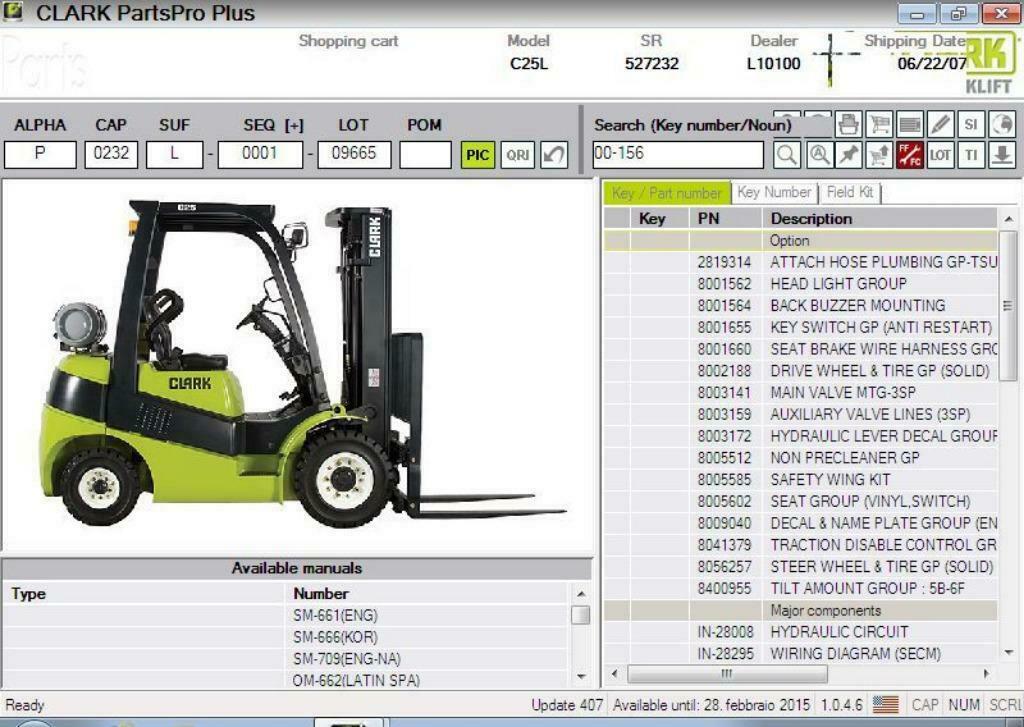Click manuals list scroll down arrow
Image resolution: width=1024 pixels, height=727 pixels.
(x=581, y=677)
